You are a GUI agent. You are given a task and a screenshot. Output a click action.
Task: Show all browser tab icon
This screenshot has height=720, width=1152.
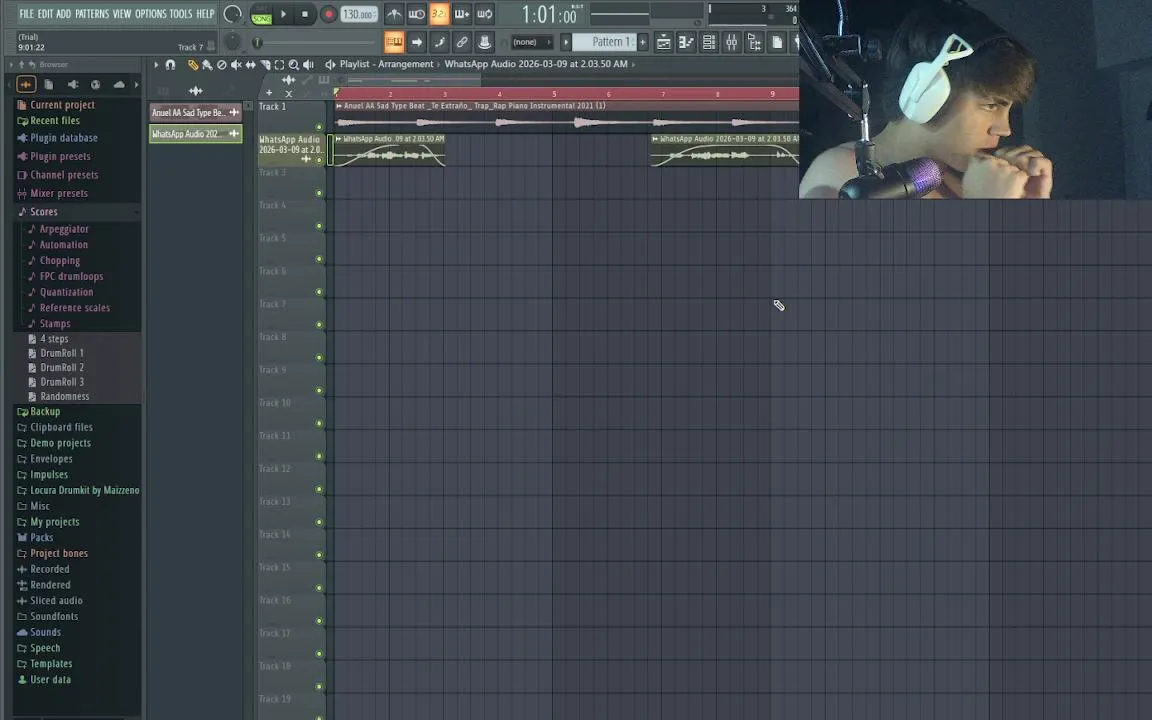click(x=26, y=84)
